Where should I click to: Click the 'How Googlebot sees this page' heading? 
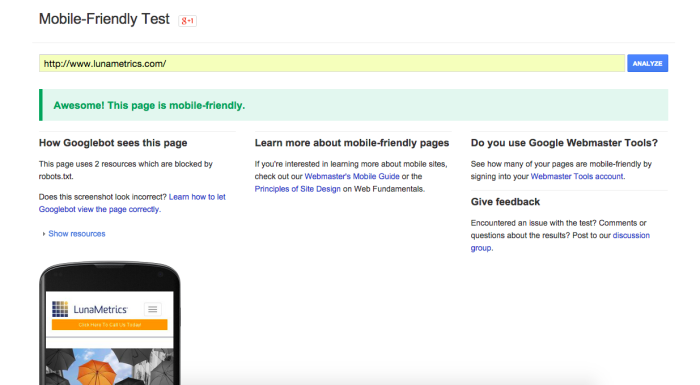pyautogui.click(x=113, y=143)
